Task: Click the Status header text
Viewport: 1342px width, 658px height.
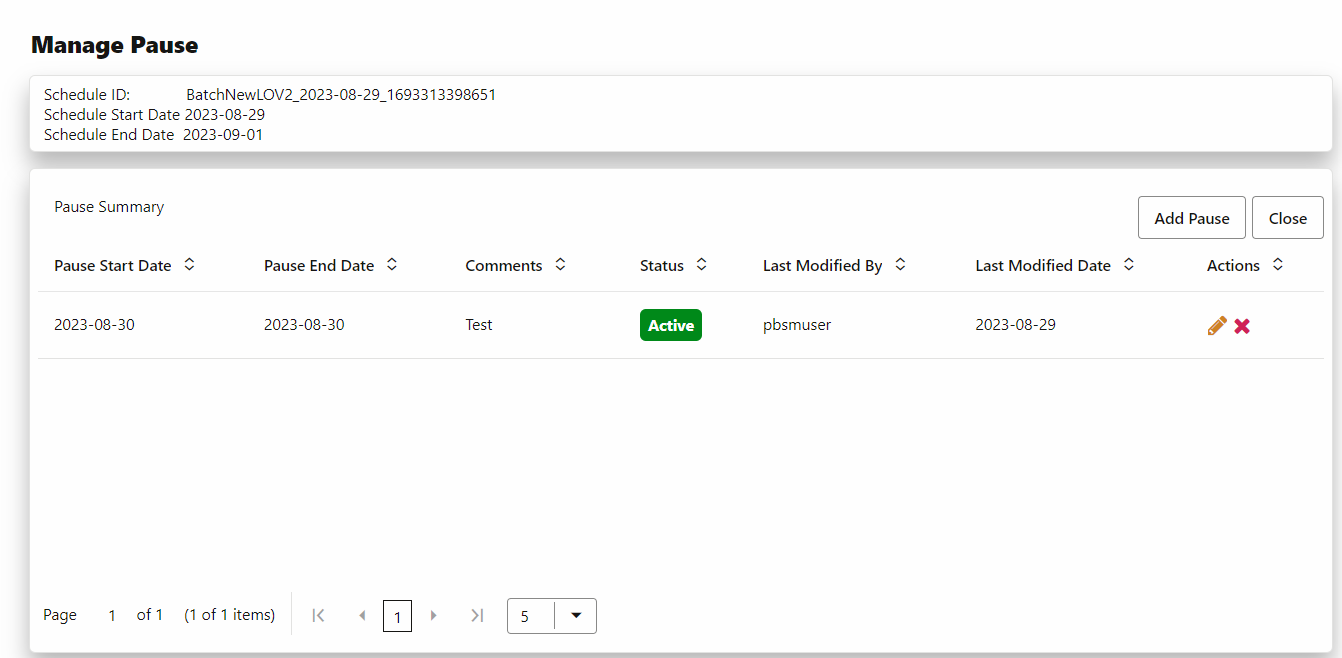Action: click(x=662, y=266)
